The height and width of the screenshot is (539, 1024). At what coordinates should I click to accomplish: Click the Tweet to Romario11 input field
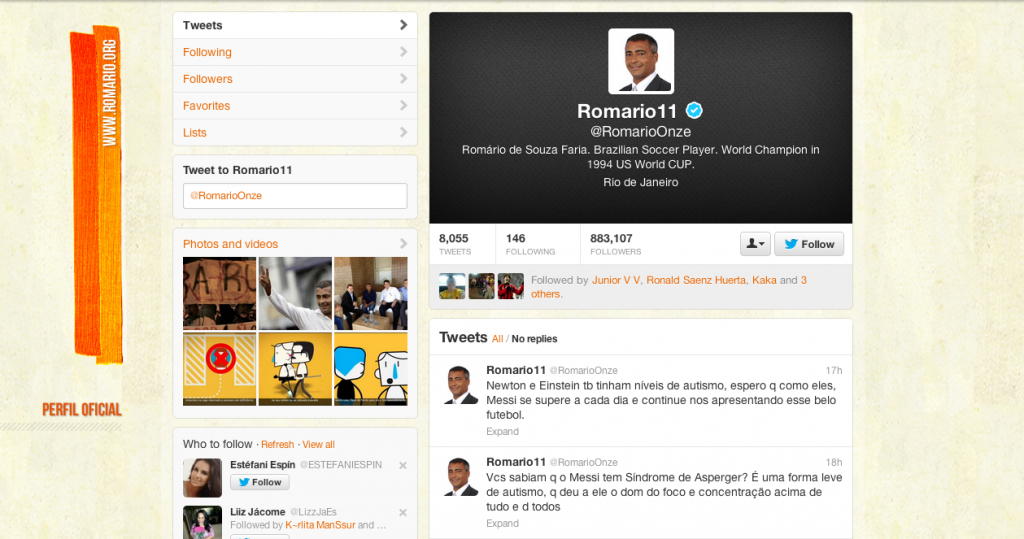[295, 196]
